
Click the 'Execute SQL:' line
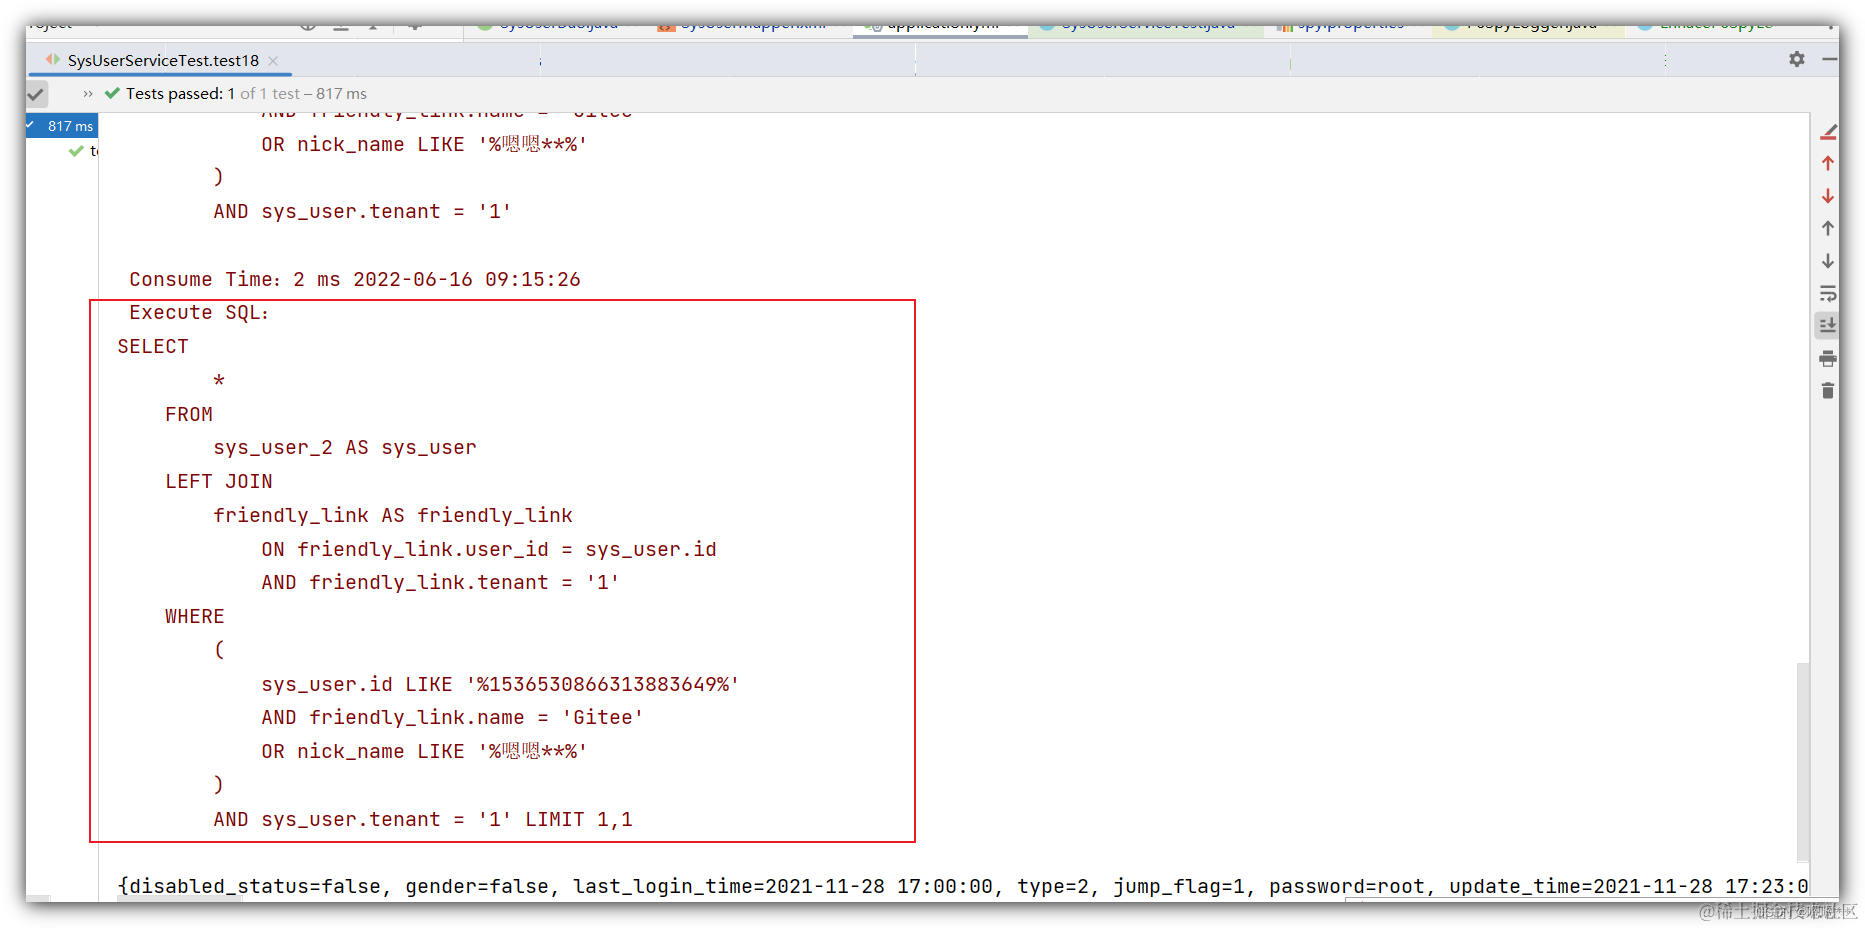199,313
